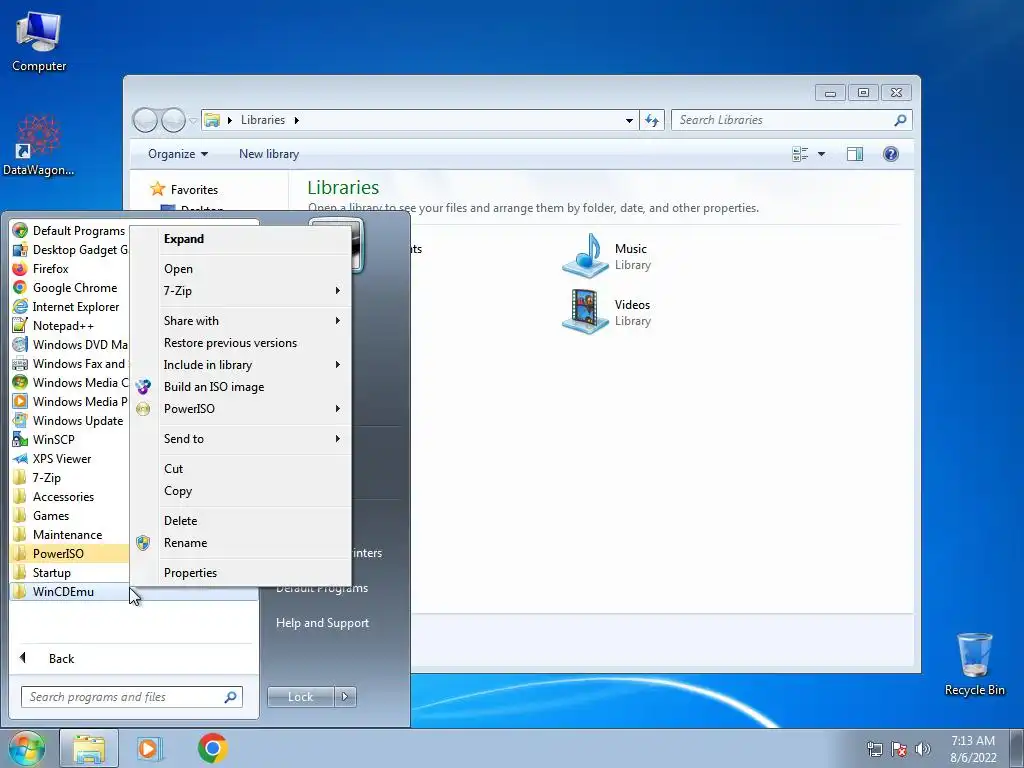Open the Recycle Bin icon
The width and height of the screenshot is (1024, 768).
click(x=974, y=664)
